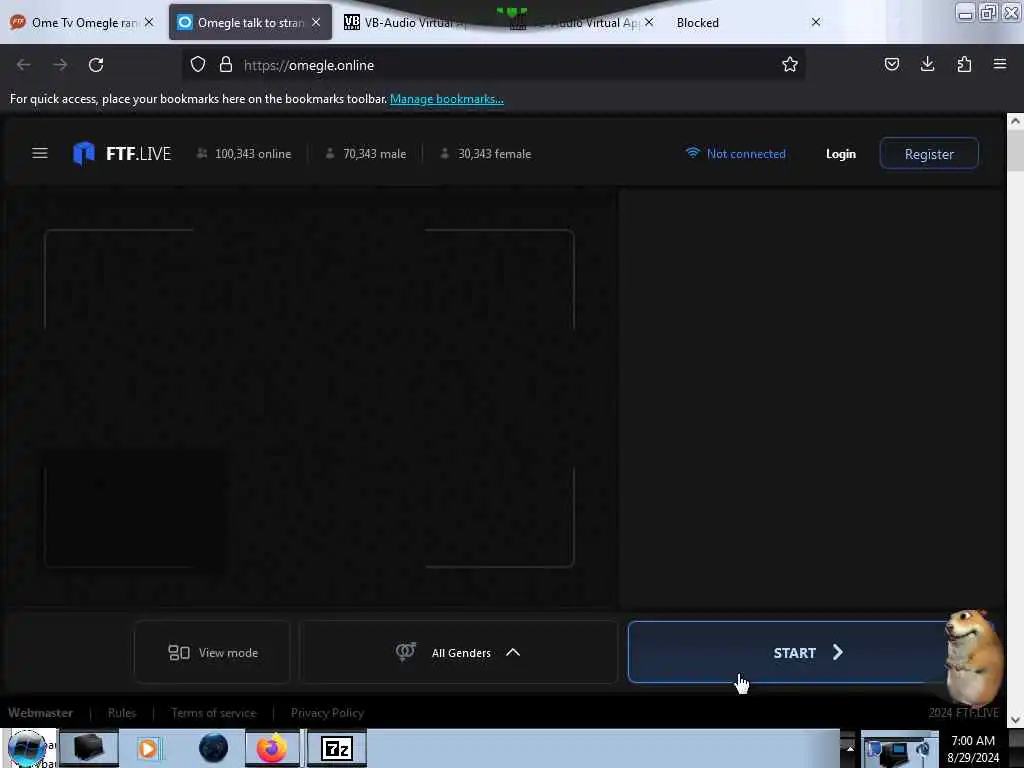Click the Manage bookmarks link
This screenshot has width=1024, height=768.
coord(447,99)
